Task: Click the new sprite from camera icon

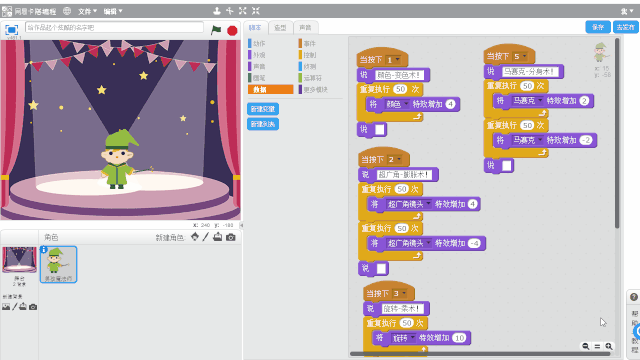Action: [x=231, y=237]
